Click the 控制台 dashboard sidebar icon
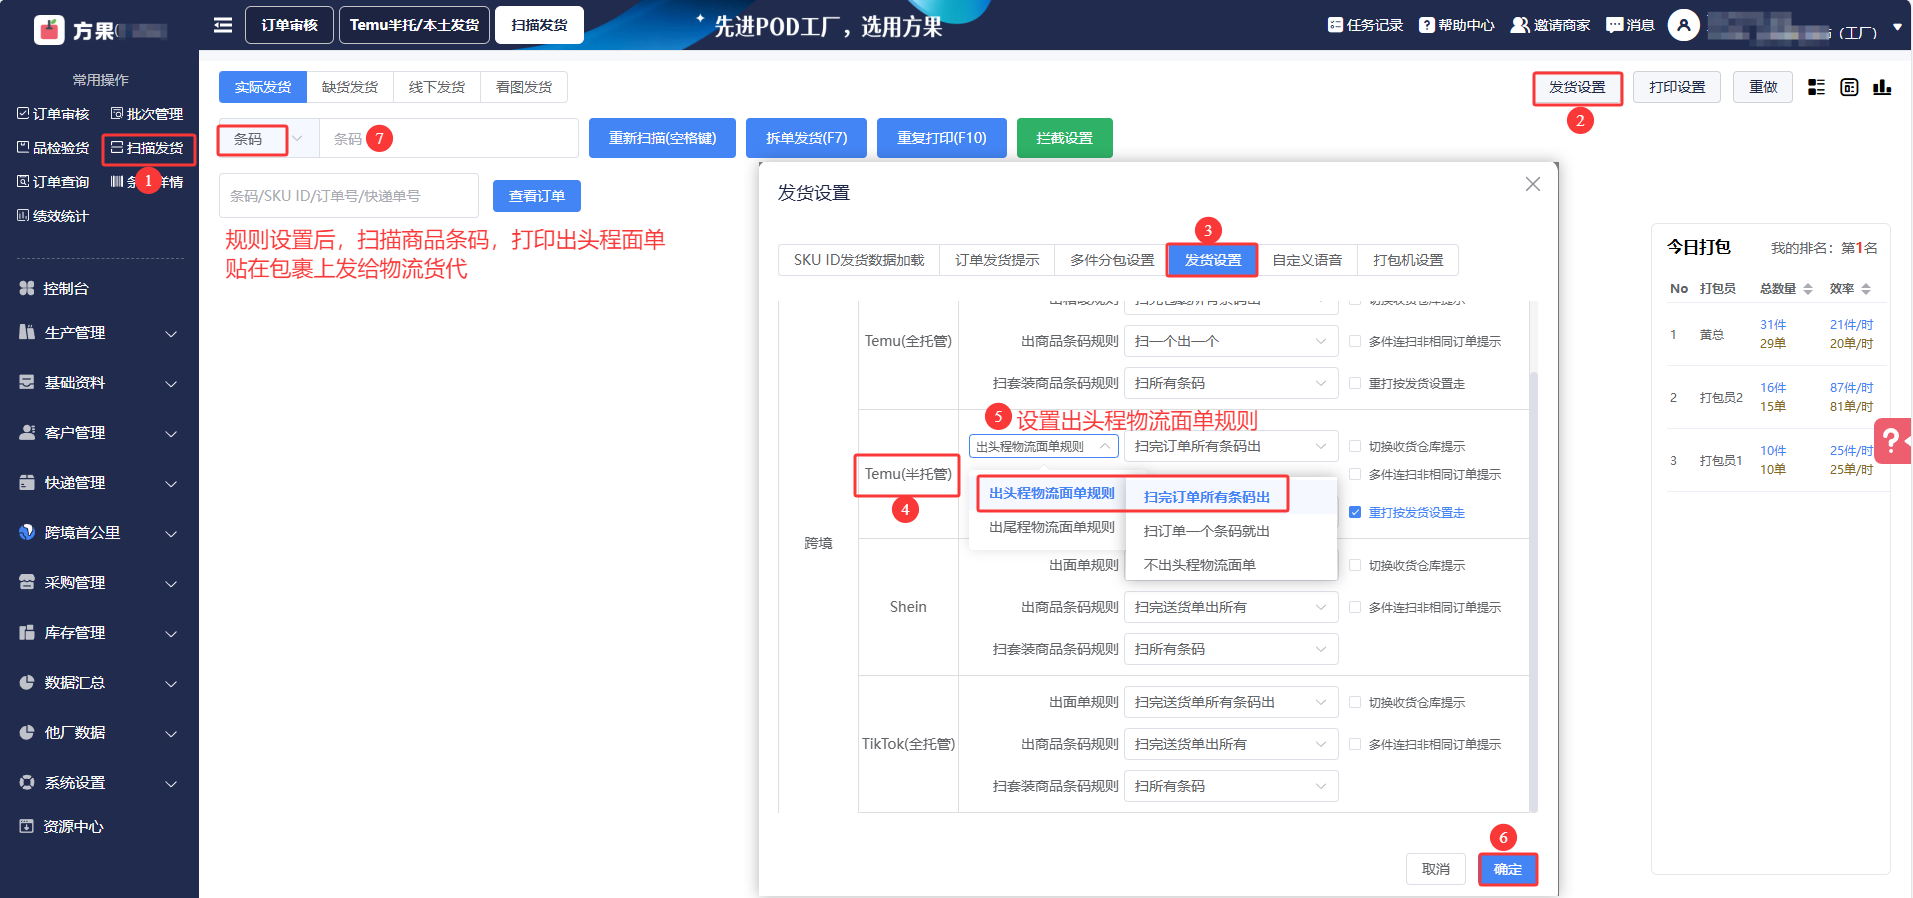 coord(27,288)
